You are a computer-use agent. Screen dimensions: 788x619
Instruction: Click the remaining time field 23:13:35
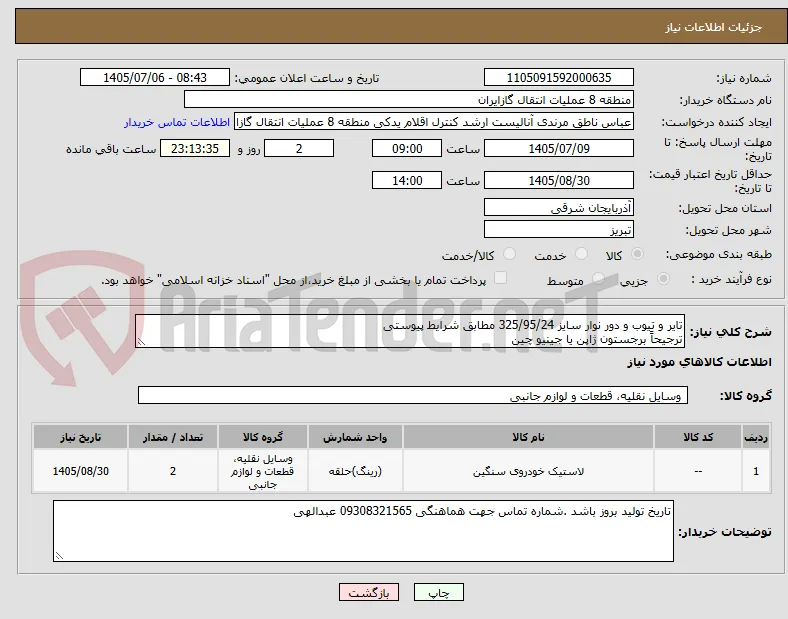(x=195, y=148)
